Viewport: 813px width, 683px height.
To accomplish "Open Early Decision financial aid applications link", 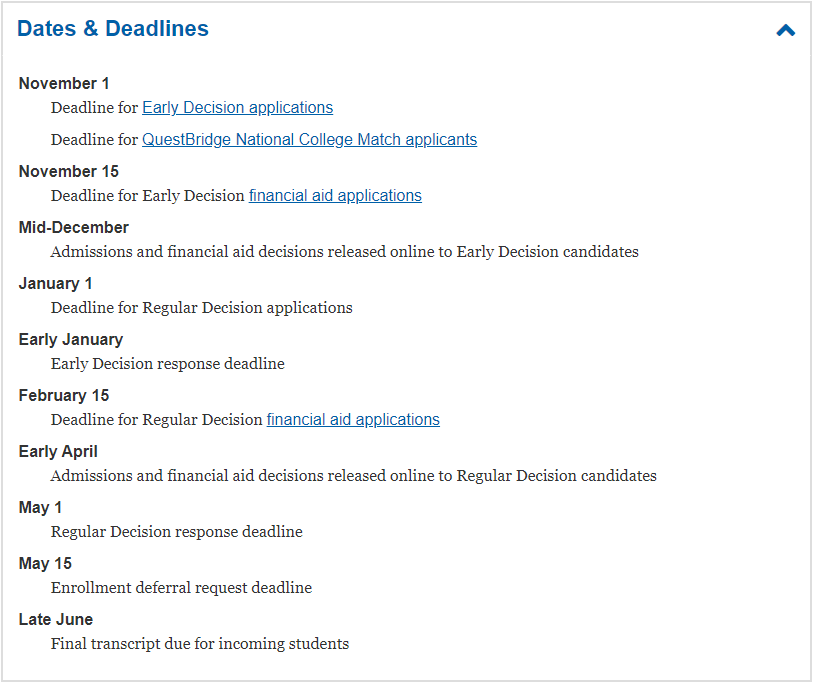I will point(335,196).
